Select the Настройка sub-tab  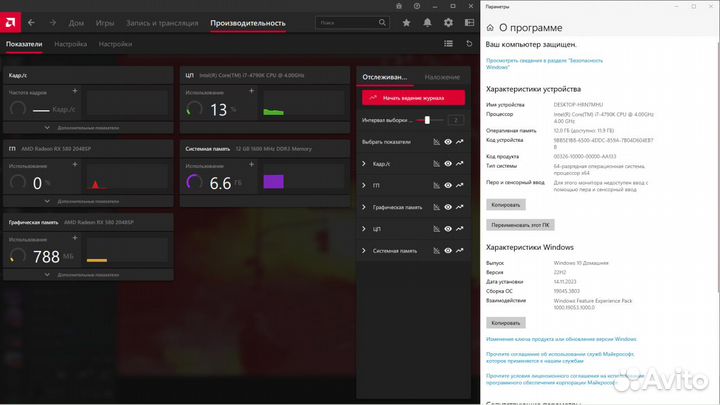pos(70,44)
